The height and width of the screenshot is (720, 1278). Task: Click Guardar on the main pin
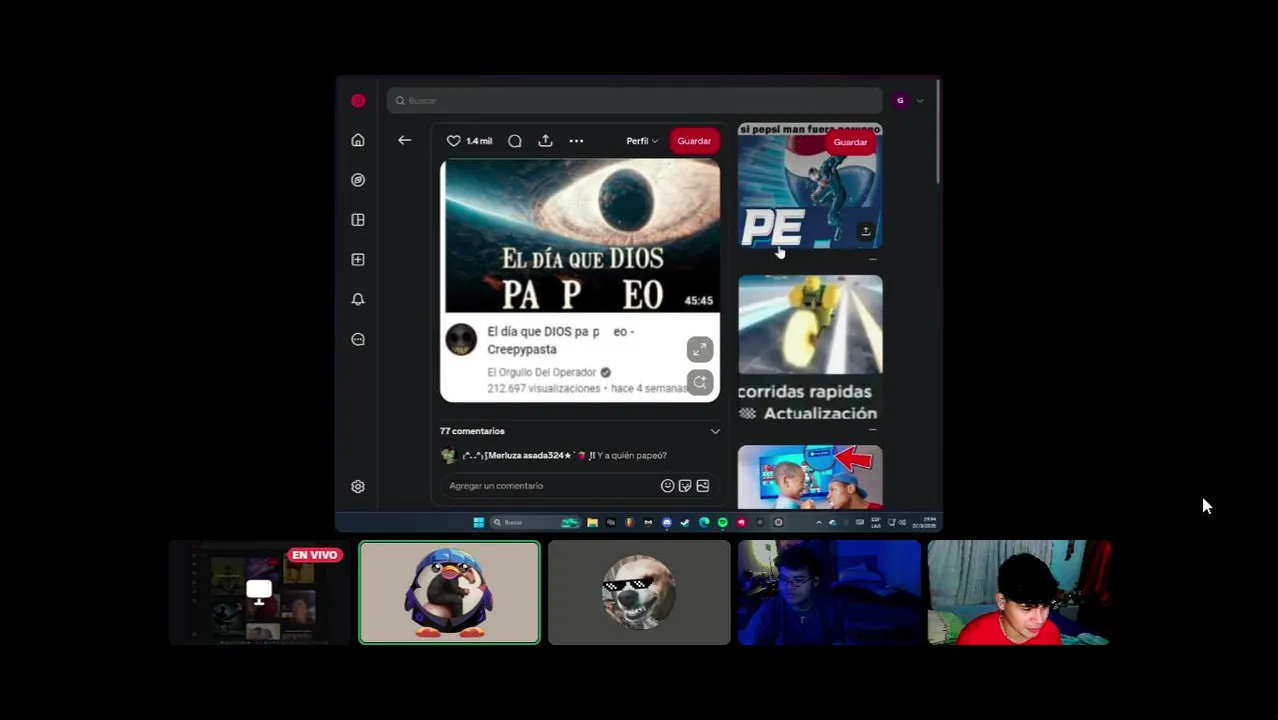[694, 141]
